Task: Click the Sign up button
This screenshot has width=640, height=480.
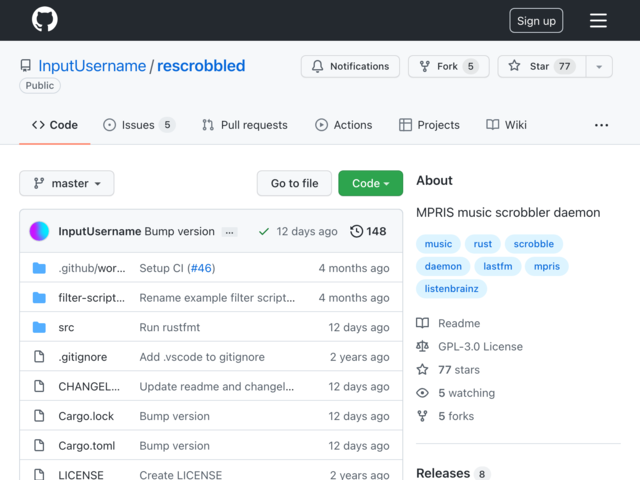Action: pyautogui.click(x=536, y=20)
